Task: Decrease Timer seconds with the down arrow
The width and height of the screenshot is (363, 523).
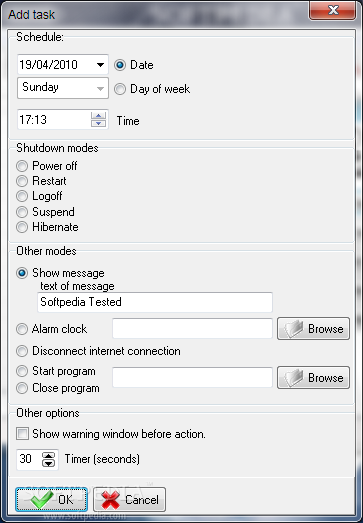Action: tap(49, 463)
